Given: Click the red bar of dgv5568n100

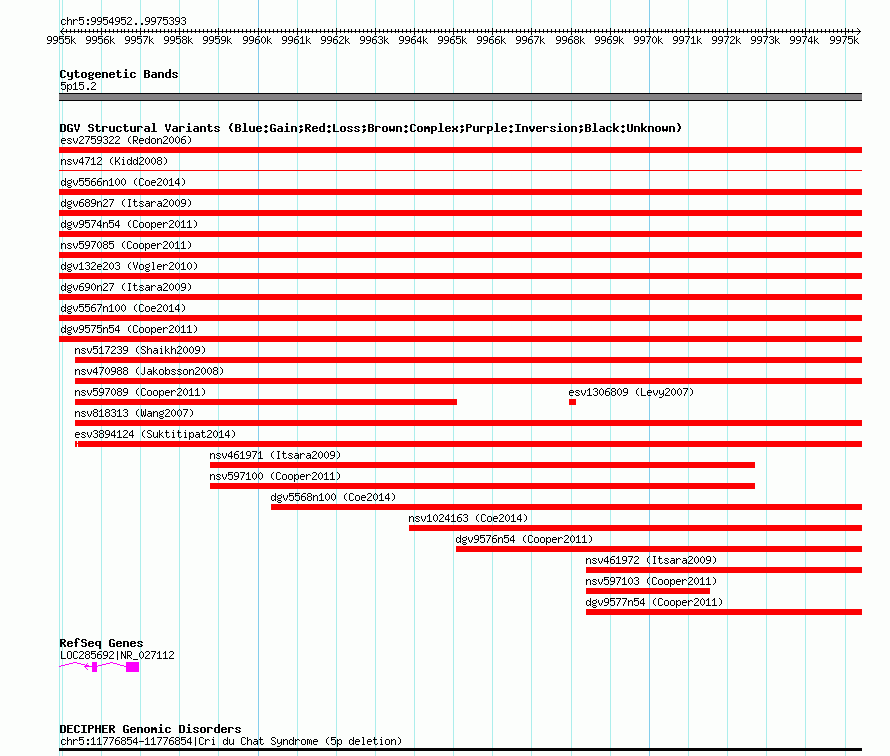Looking at the screenshot, I should point(566,507).
